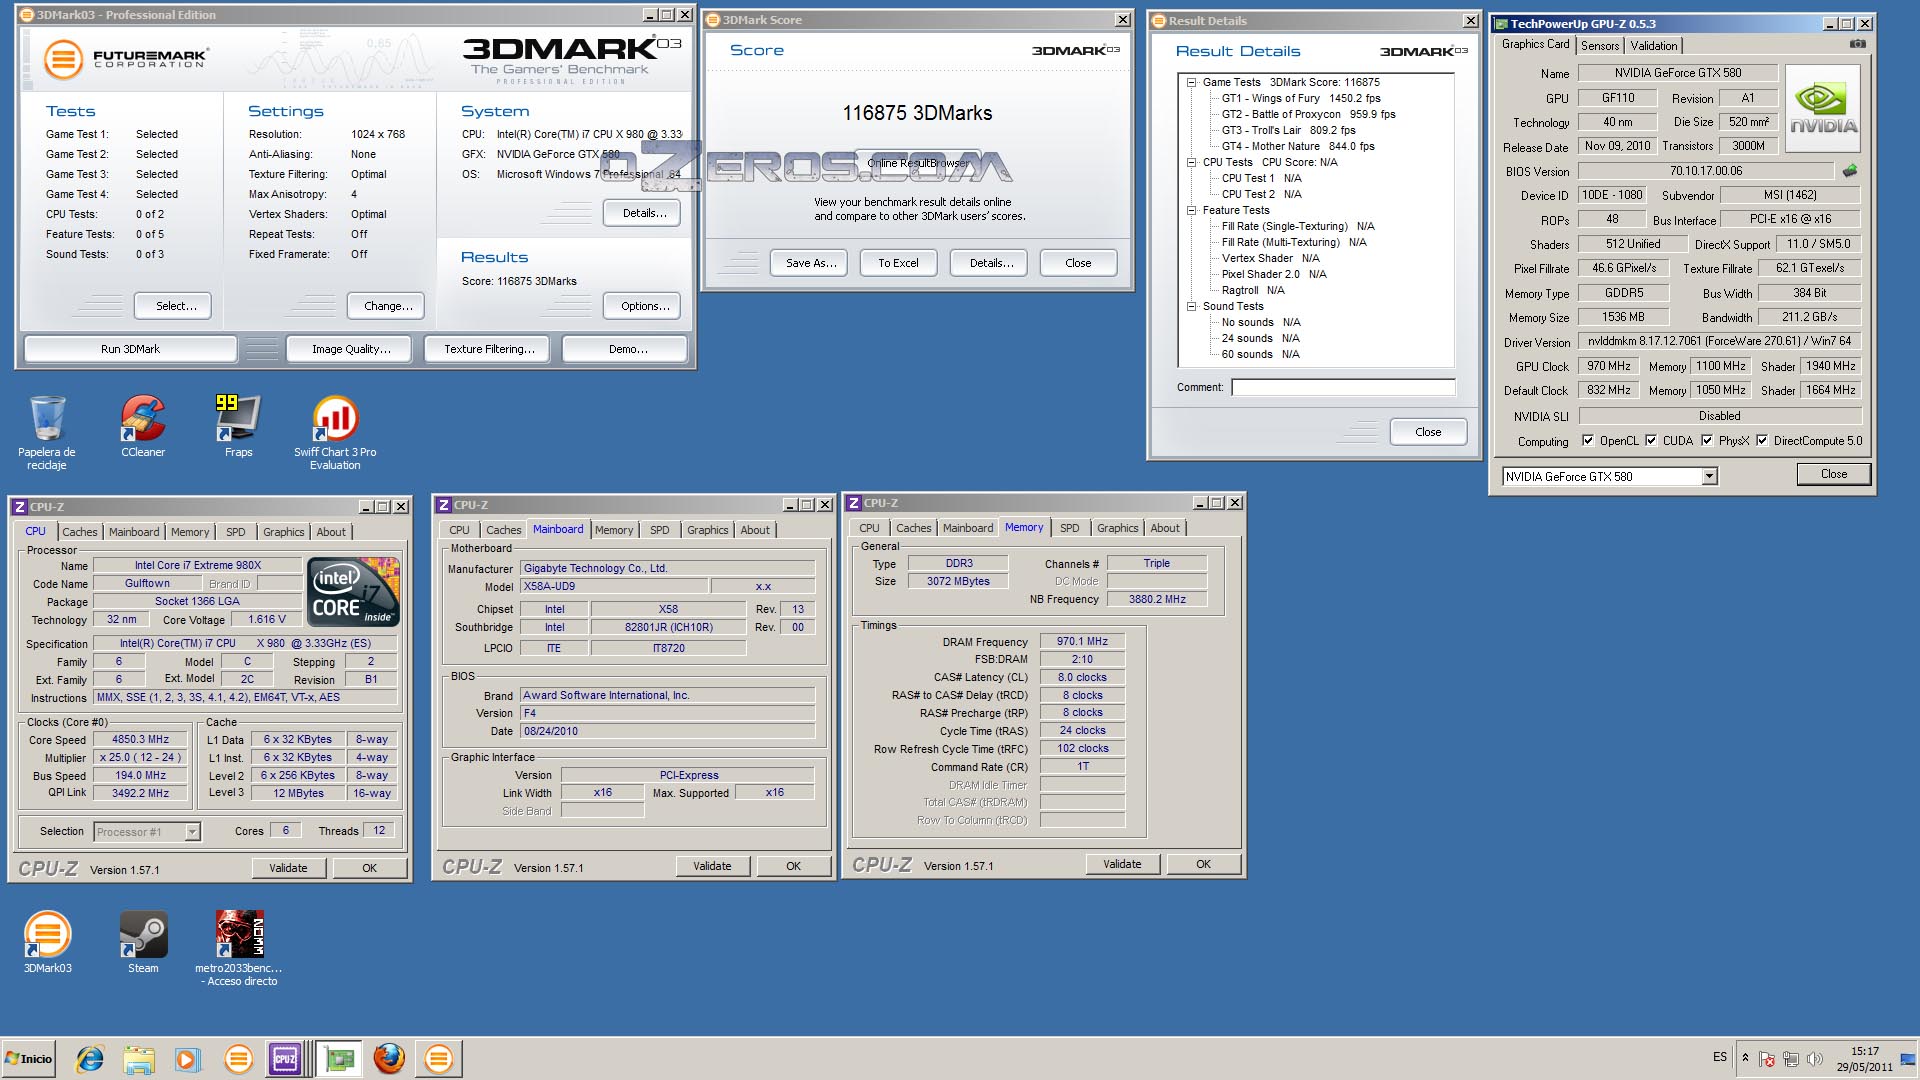
Task: Select the Pixel Shader 2.0 result row
Action: coord(1274,274)
